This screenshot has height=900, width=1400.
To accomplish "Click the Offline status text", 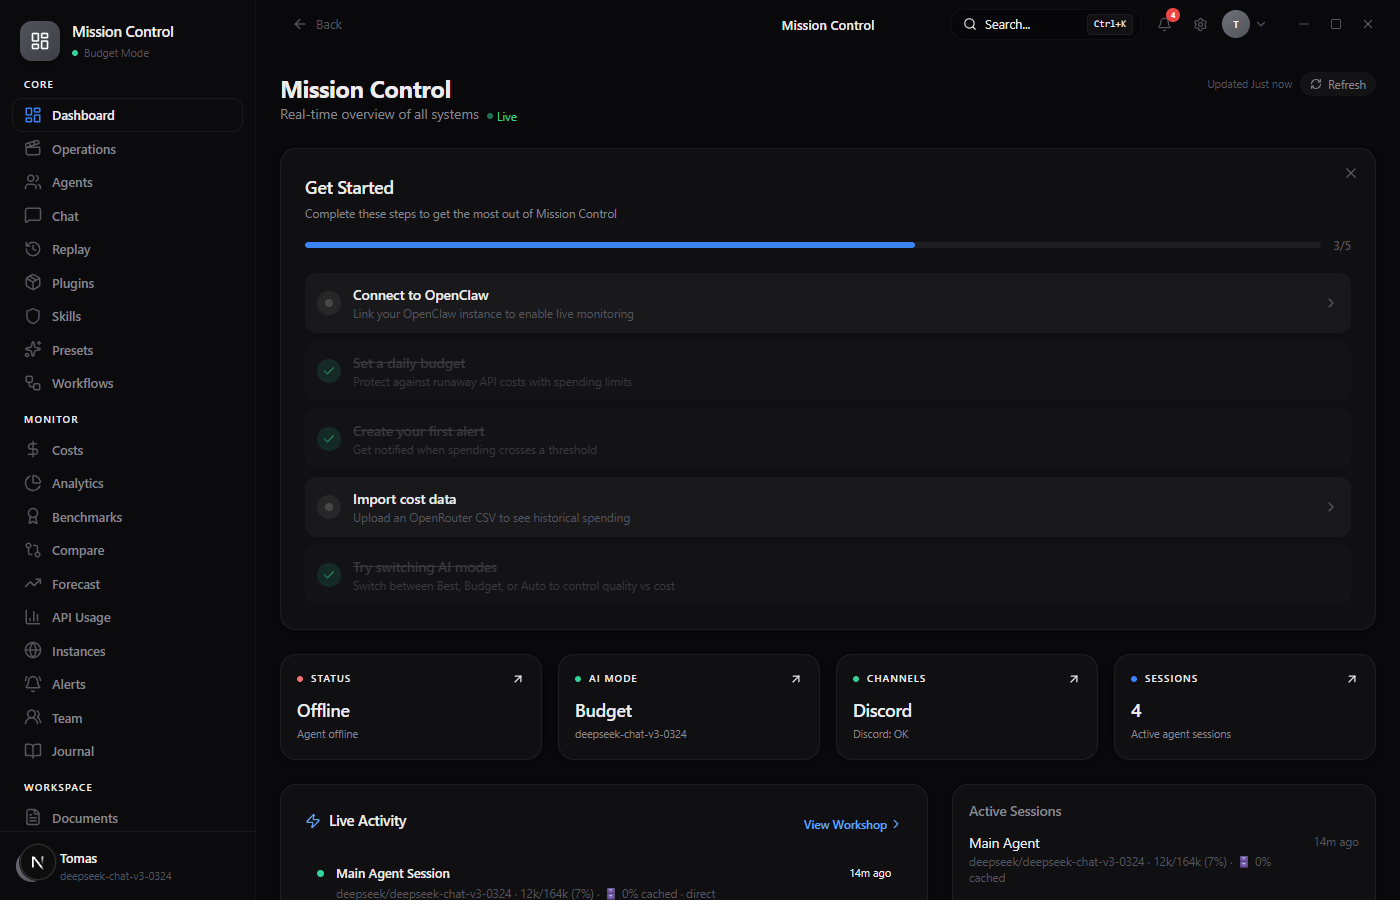I will pos(323,711).
